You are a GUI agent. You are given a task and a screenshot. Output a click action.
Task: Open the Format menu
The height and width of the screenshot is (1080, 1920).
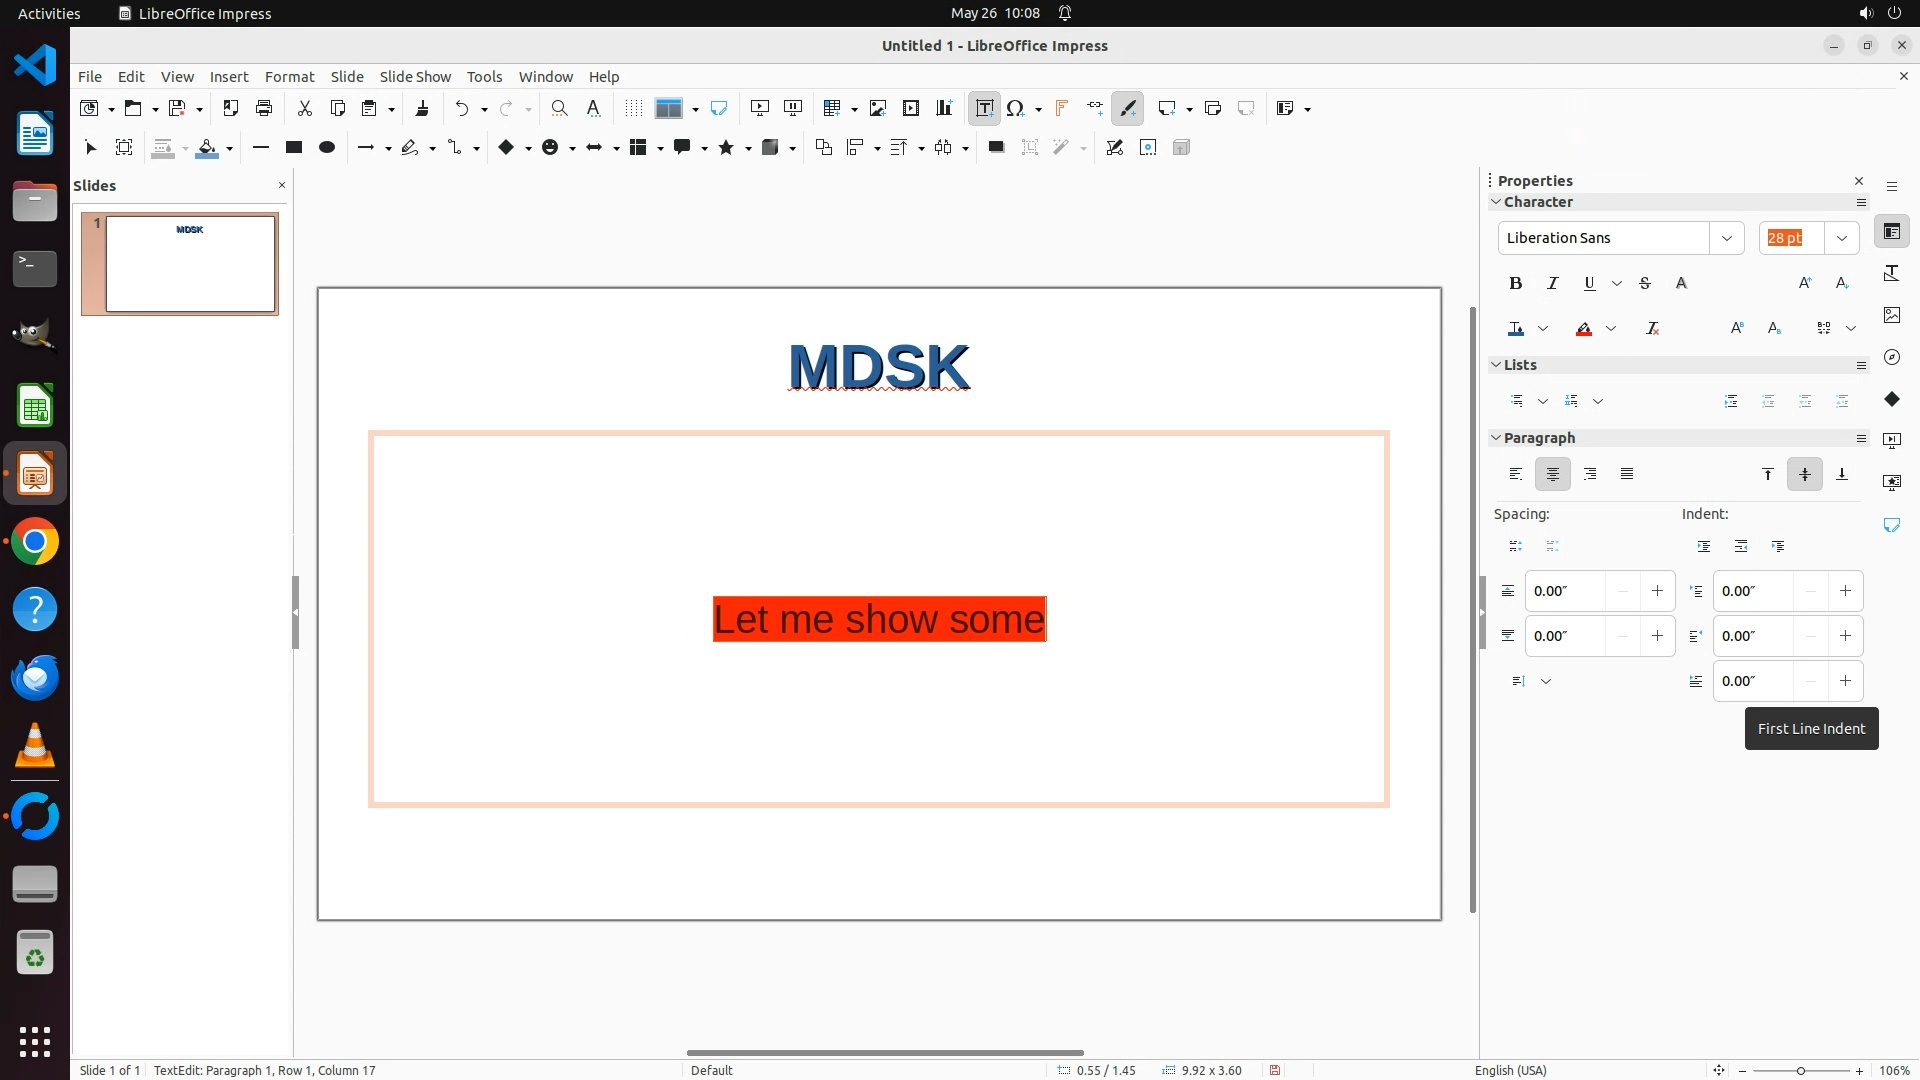pos(289,77)
